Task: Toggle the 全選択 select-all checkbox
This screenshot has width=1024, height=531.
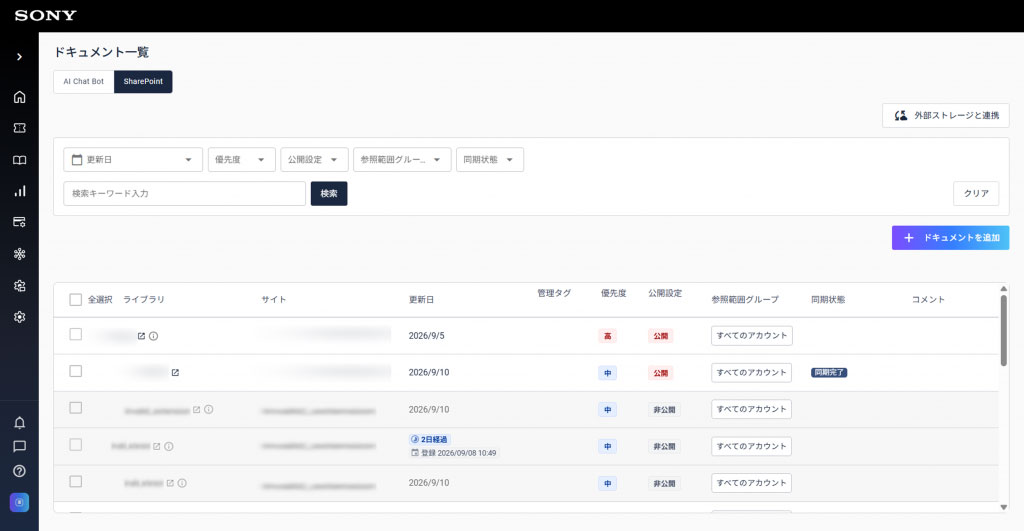Action: [76, 300]
